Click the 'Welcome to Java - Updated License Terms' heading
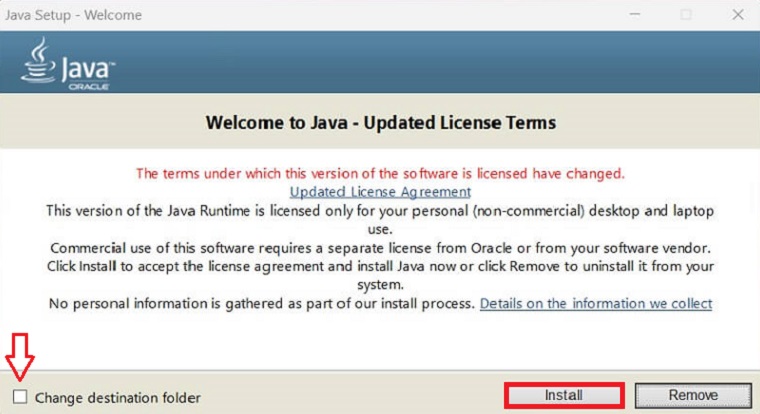The image size is (760, 414). [x=380, y=122]
